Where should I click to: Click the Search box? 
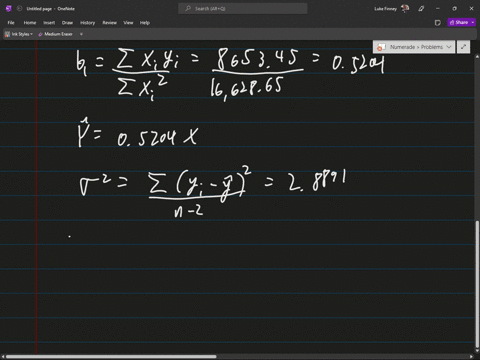tap(243, 9)
